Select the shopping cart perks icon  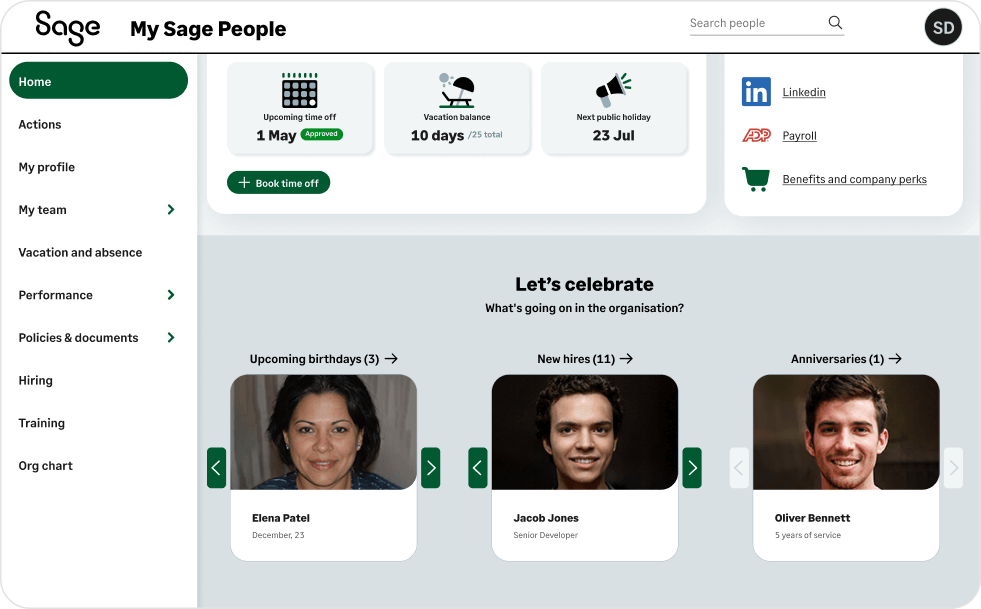(757, 178)
